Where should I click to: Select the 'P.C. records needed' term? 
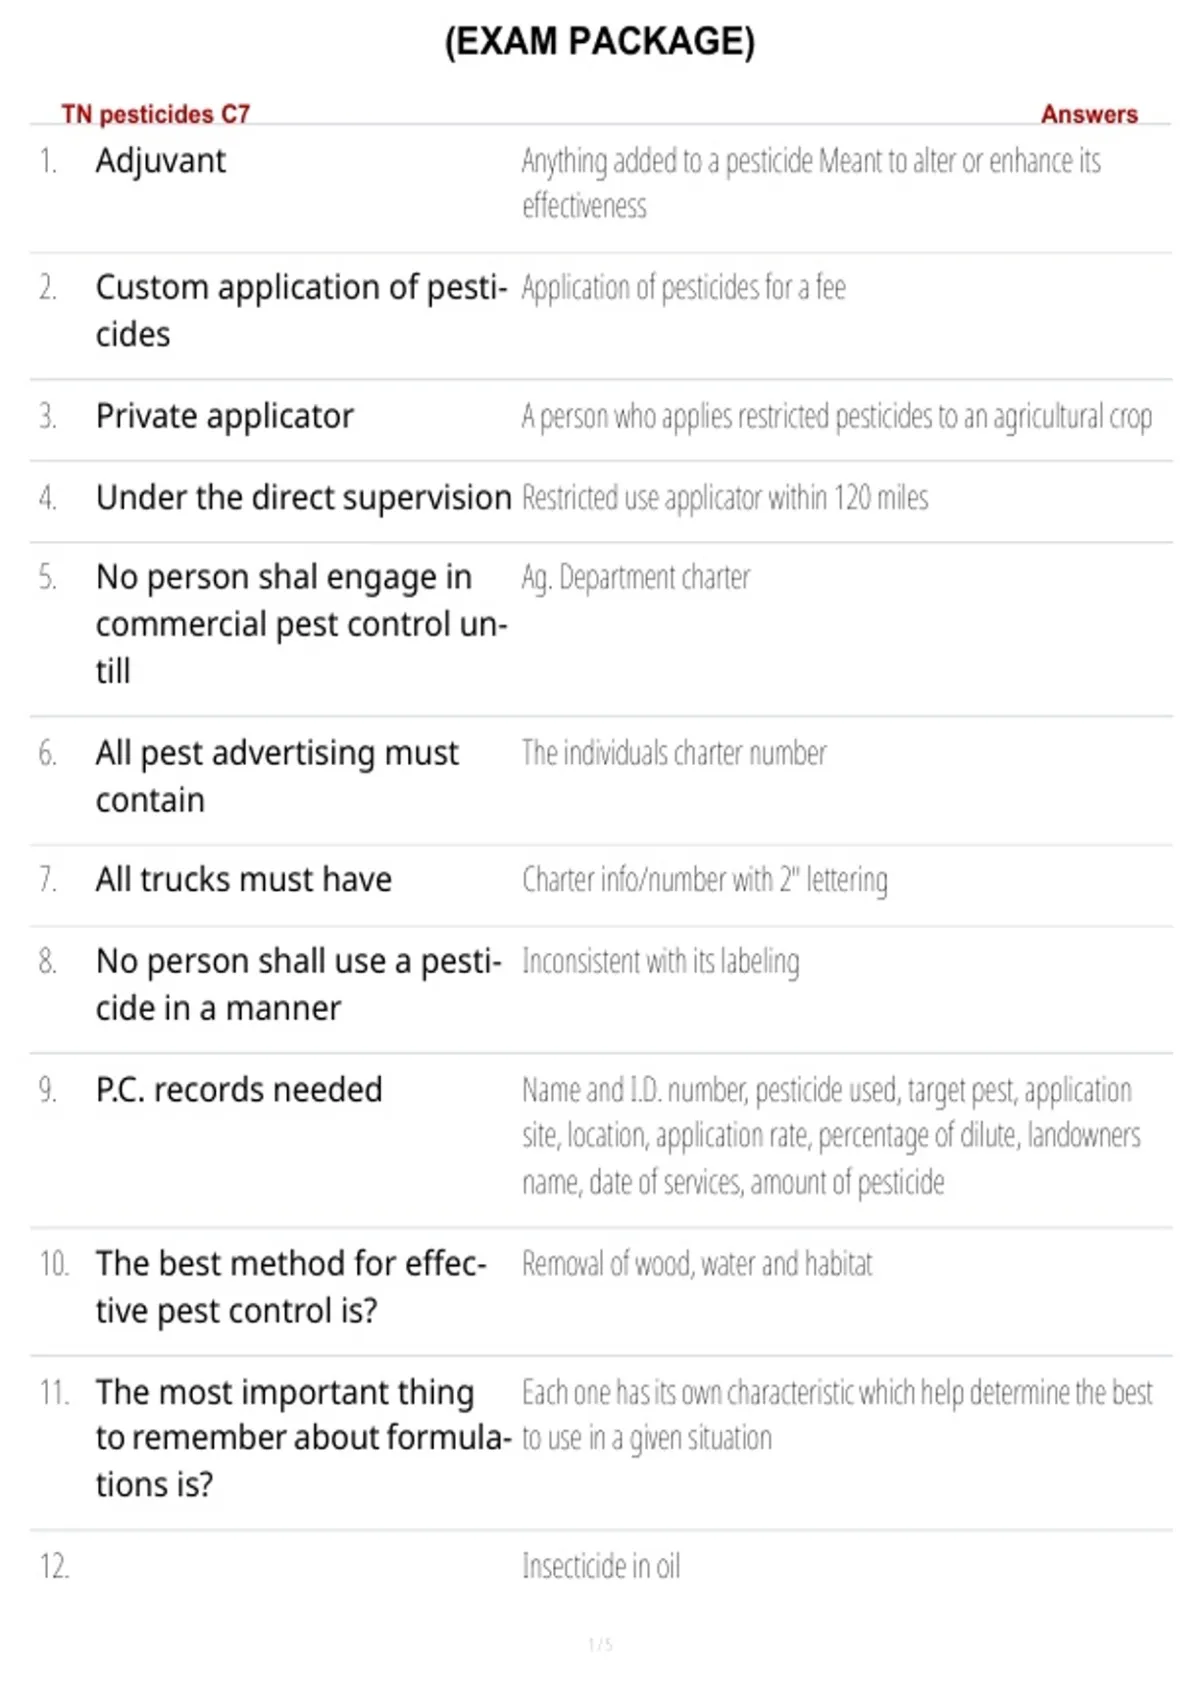239,1089
